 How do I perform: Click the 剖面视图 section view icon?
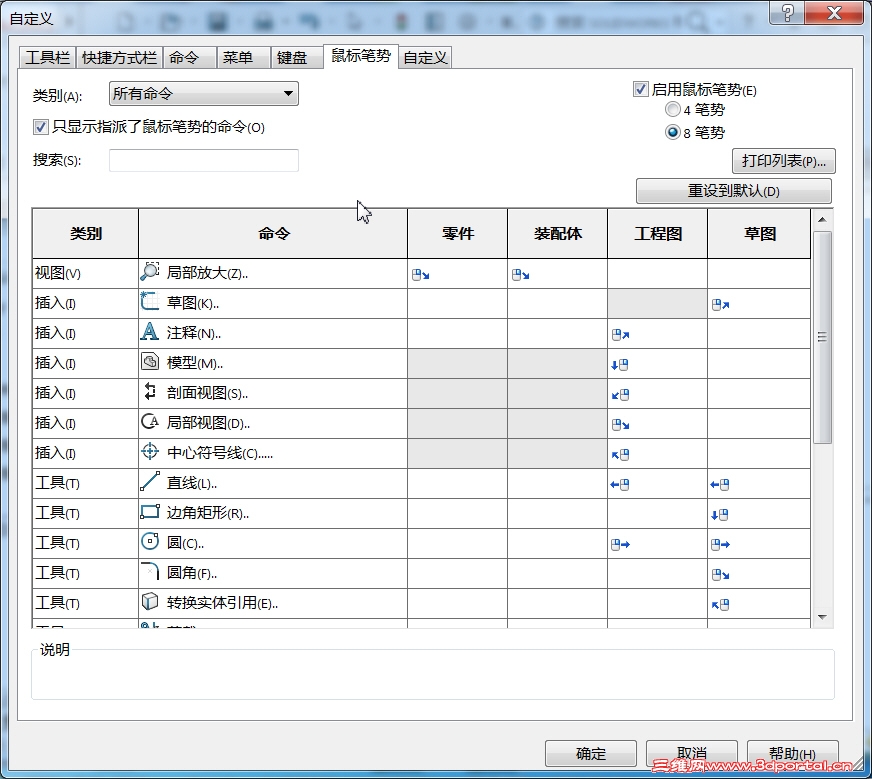150,391
